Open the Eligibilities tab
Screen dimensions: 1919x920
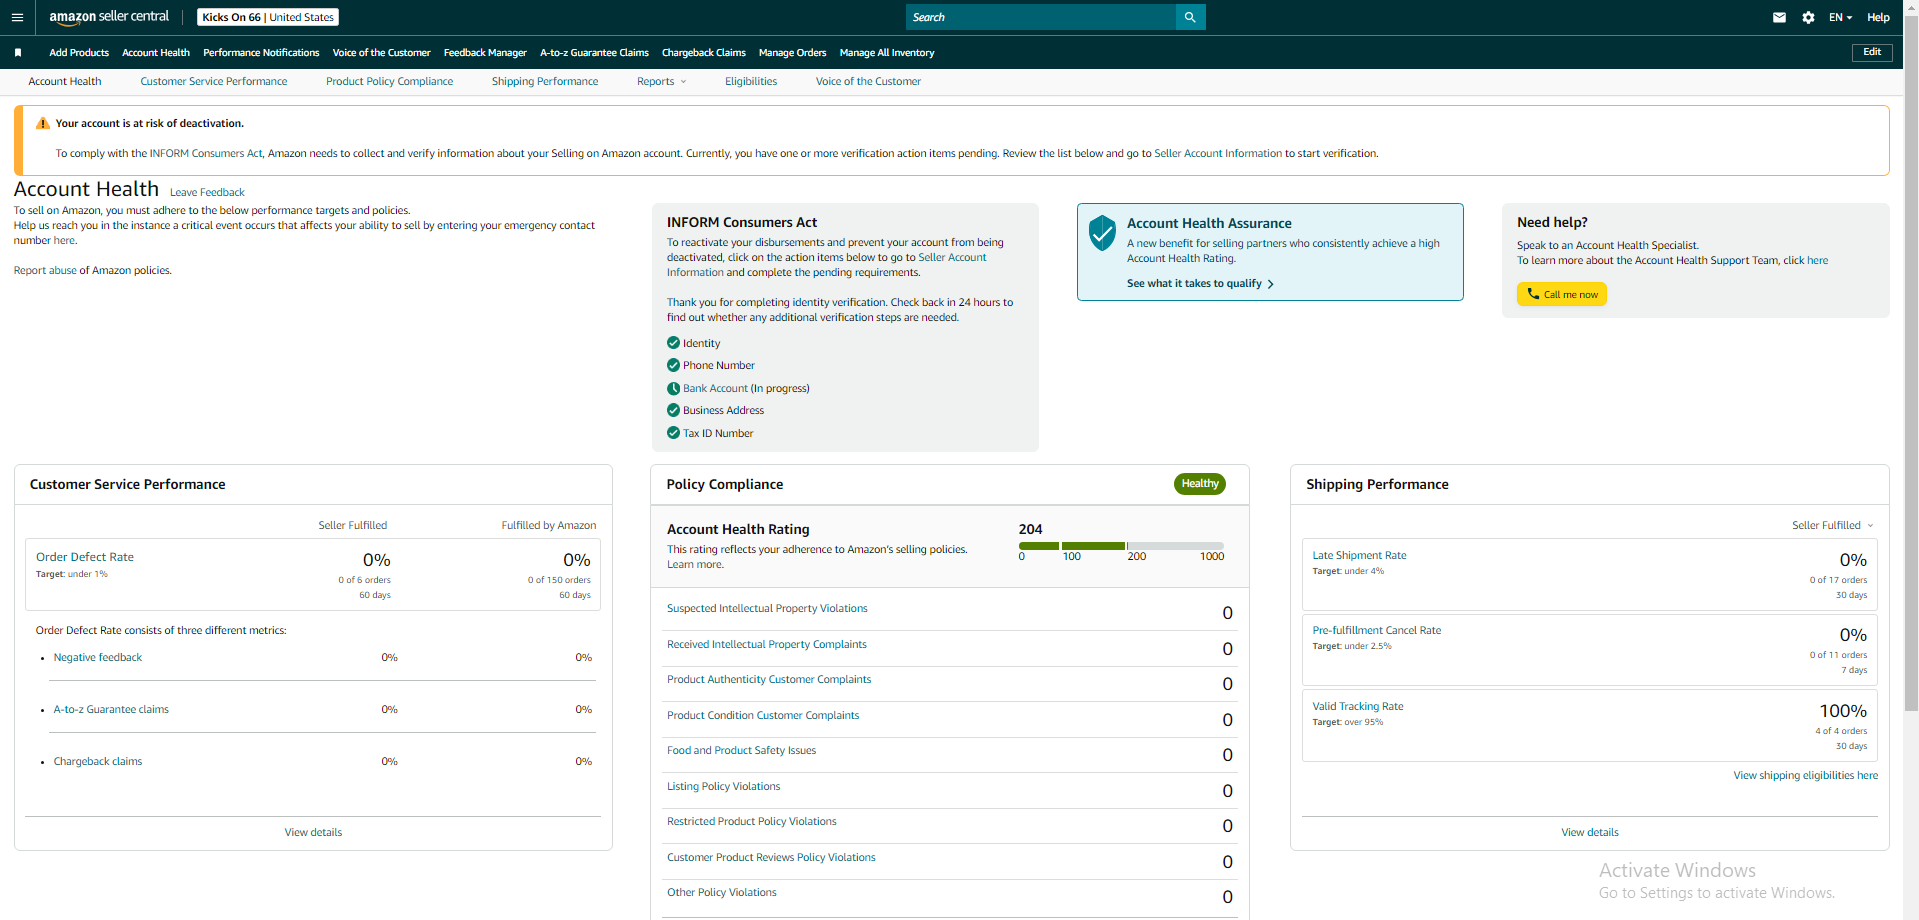click(751, 82)
